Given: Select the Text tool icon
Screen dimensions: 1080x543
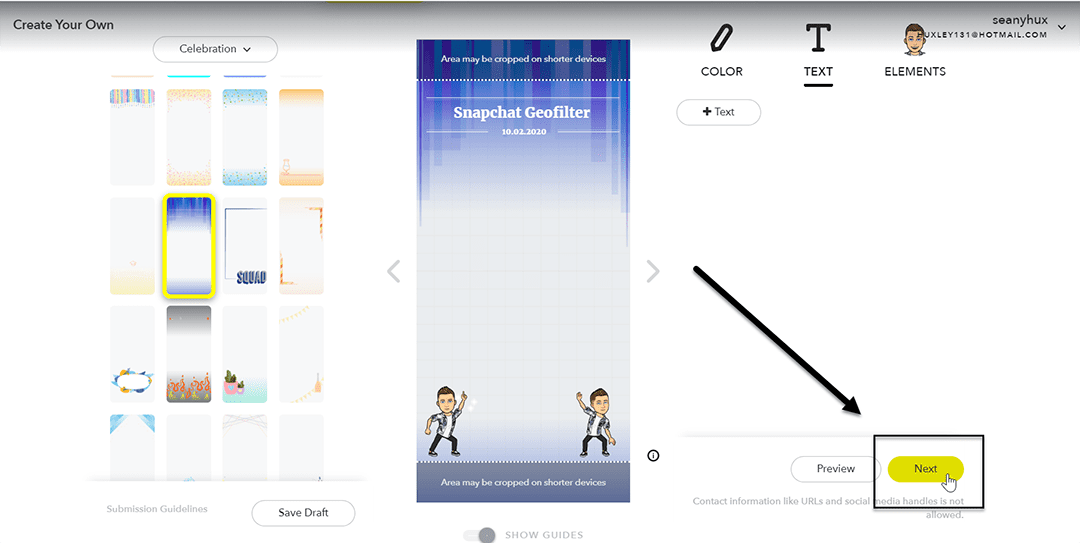Looking at the screenshot, I should [818, 39].
